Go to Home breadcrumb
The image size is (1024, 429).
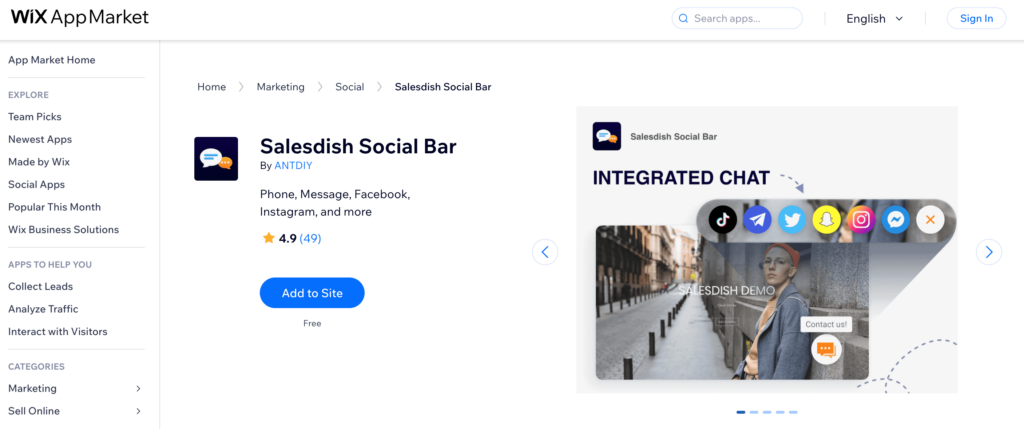tap(212, 87)
